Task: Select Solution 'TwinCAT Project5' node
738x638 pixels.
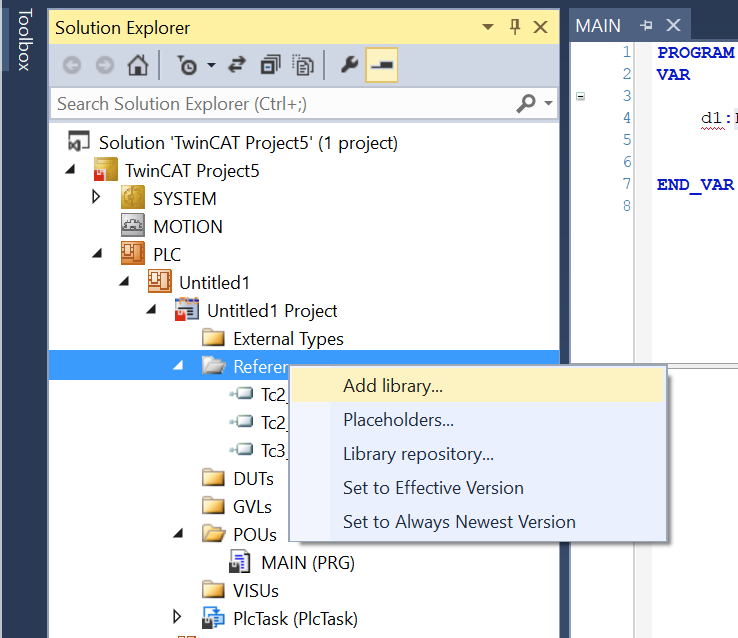Action: 248,143
